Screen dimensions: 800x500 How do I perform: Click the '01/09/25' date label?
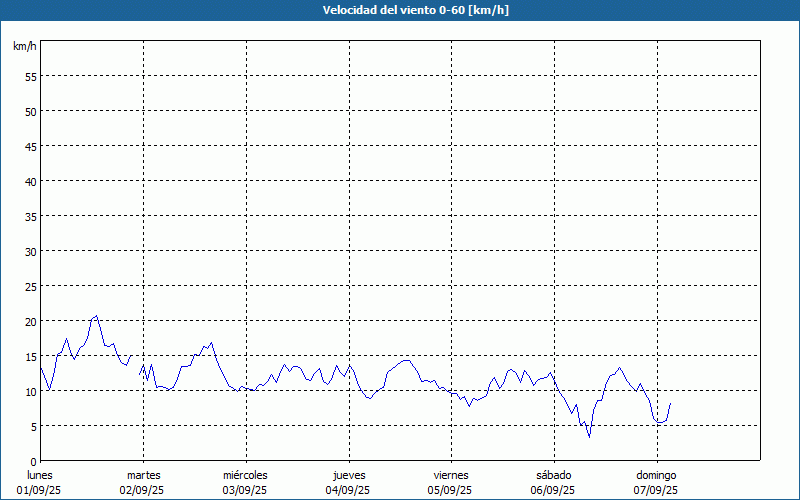[39, 490]
